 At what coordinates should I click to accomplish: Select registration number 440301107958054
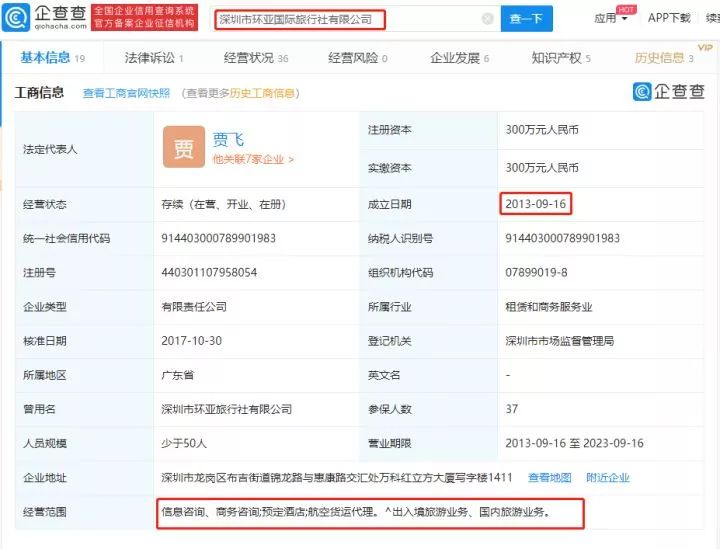[x=209, y=273]
